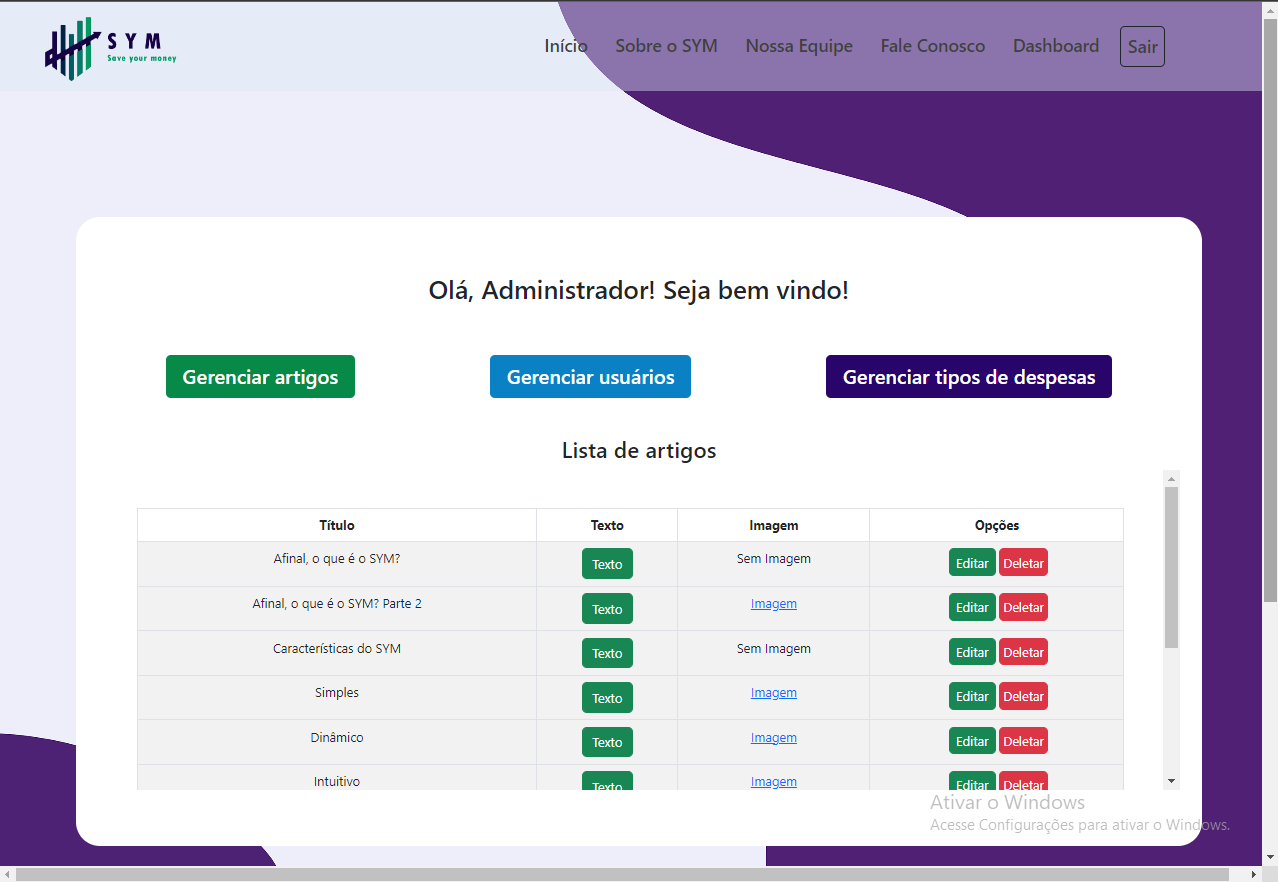
Task: Edit the Dinâmico article
Action: coord(972,741)
